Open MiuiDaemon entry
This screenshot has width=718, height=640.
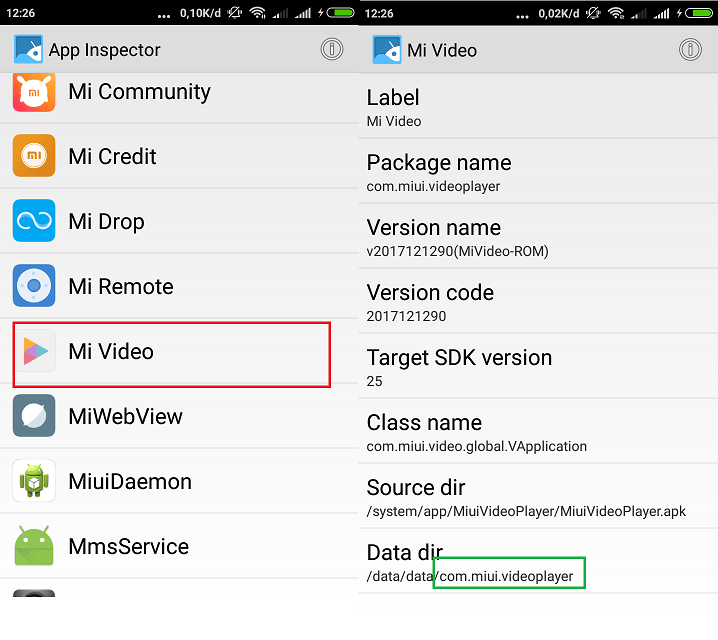(x=179, y=481)
